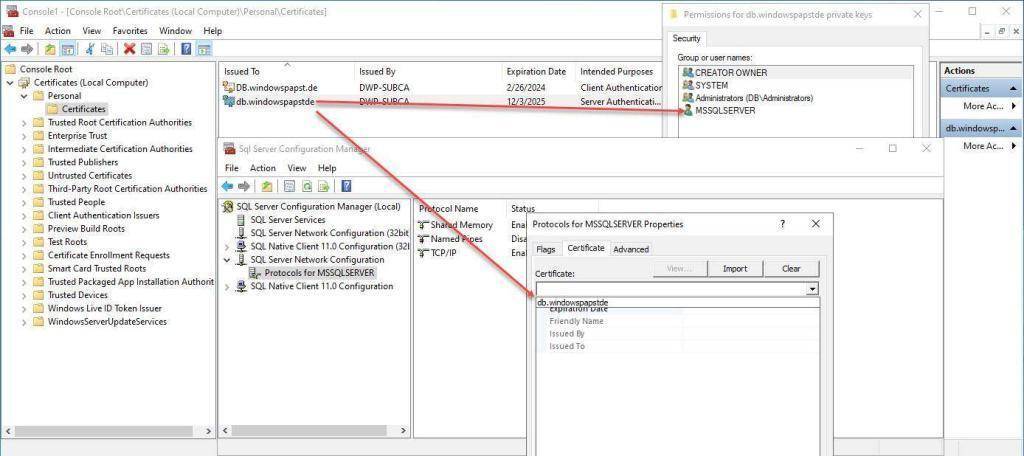Select Untrusted Certificates folder
The width and height of the screenshot is (1024, 456).
pyautogui.click(x=89, y=176)
